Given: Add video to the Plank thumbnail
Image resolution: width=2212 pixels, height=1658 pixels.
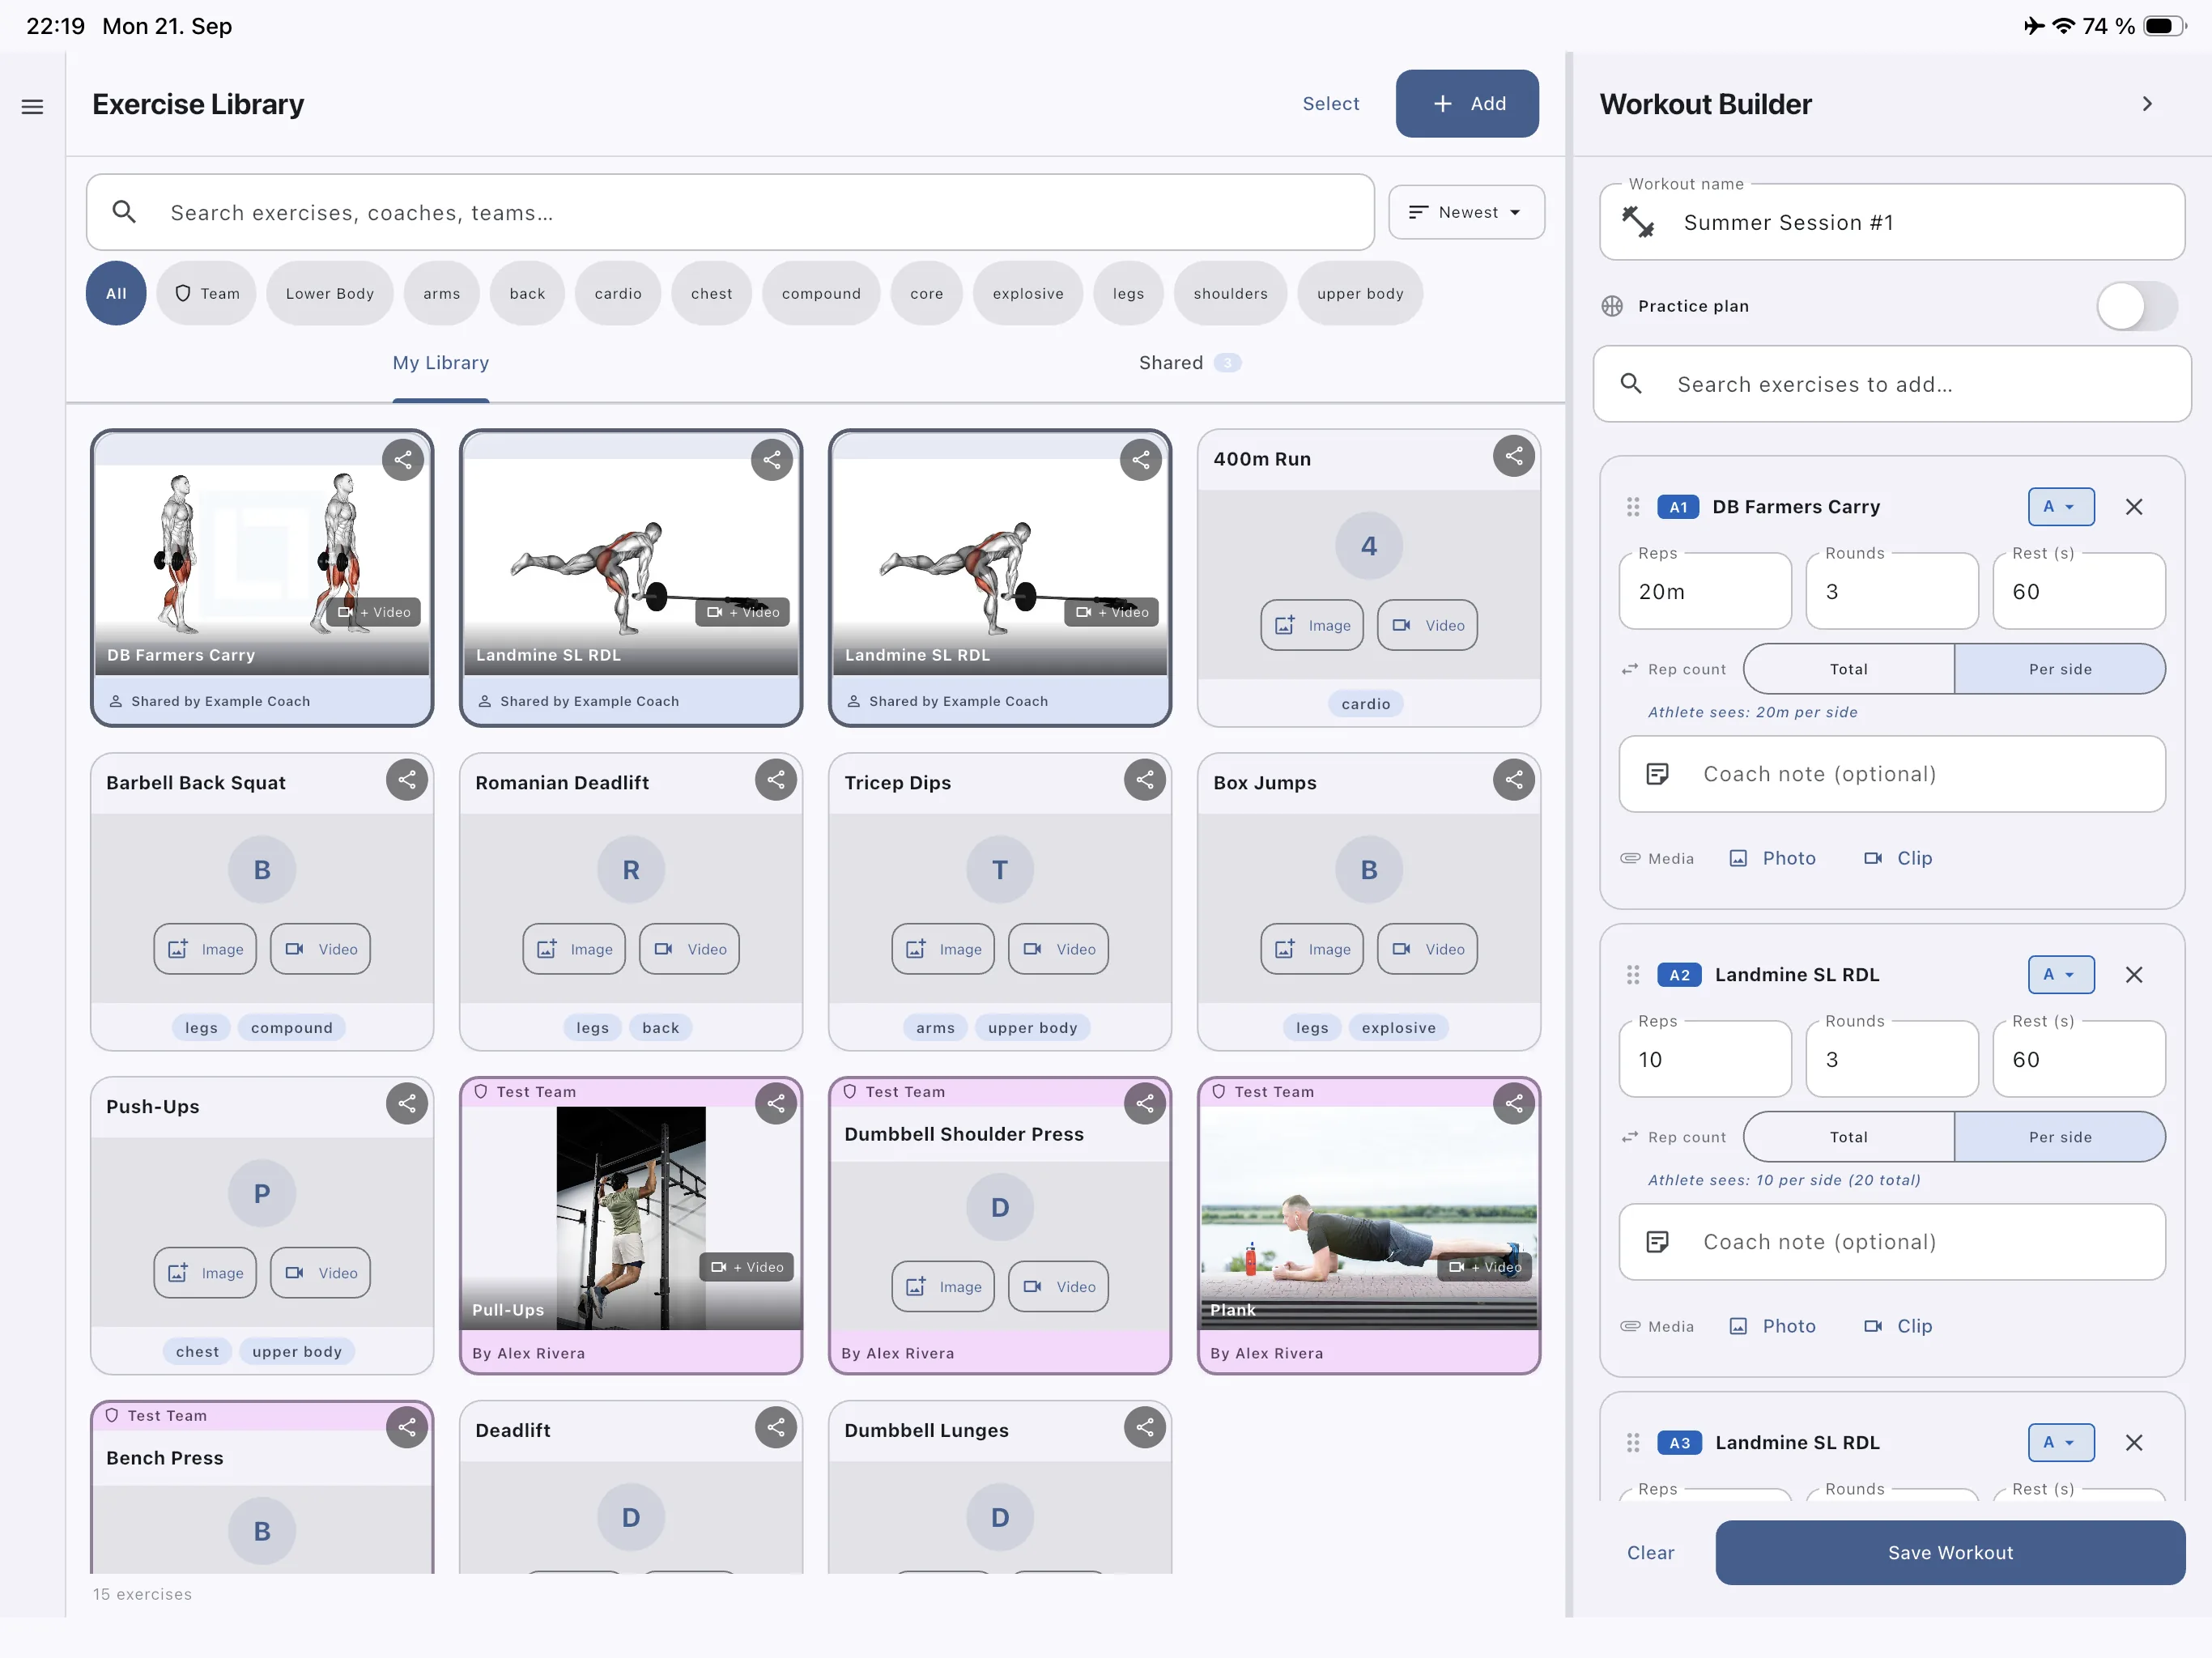Looking at the screenshot, I should coord(1484,1267).
